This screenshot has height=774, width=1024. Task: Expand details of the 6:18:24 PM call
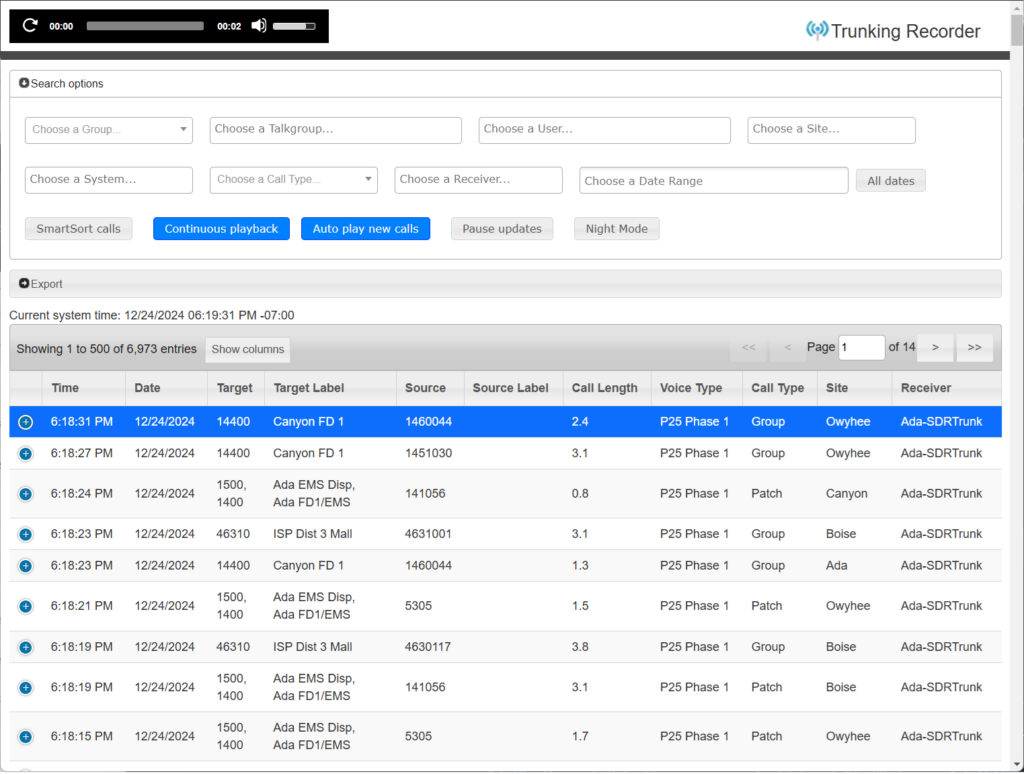25,494
